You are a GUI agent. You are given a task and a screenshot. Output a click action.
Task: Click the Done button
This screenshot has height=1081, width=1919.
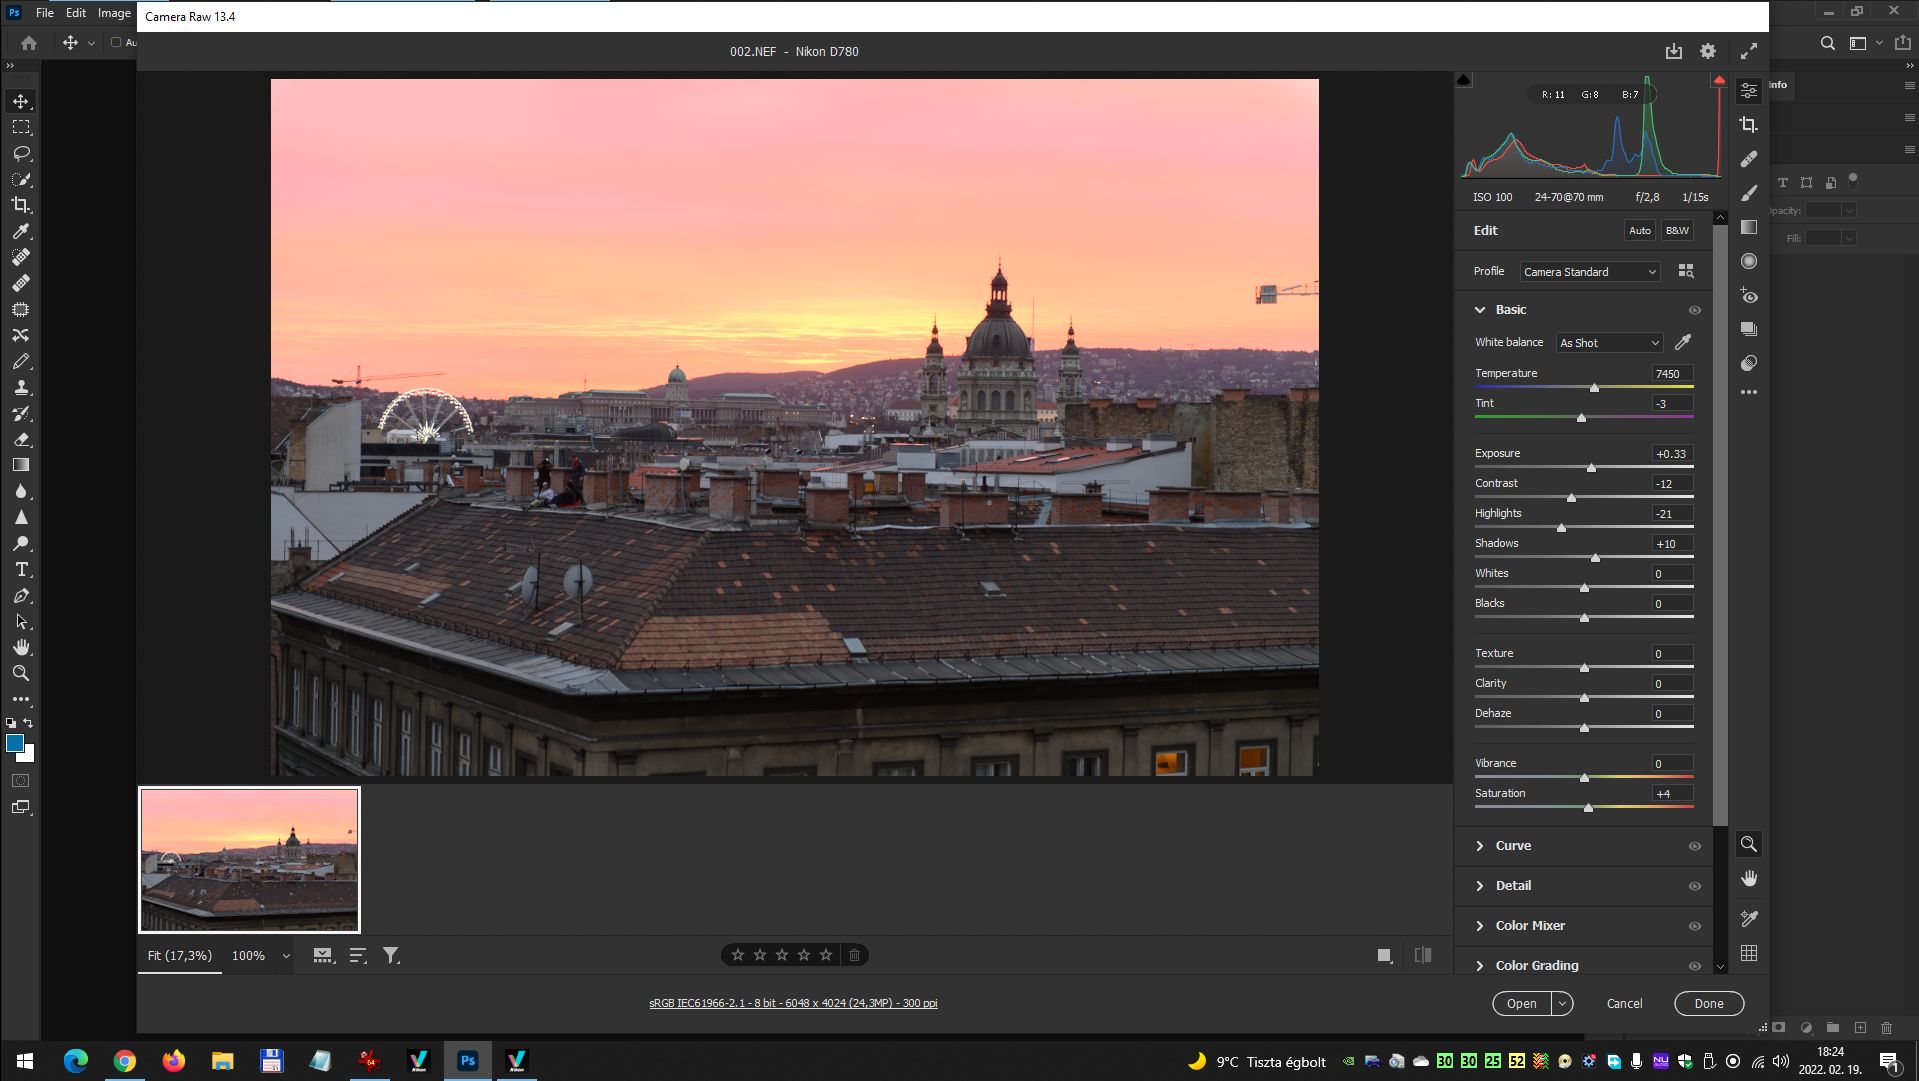(x=1708, y=1003)
